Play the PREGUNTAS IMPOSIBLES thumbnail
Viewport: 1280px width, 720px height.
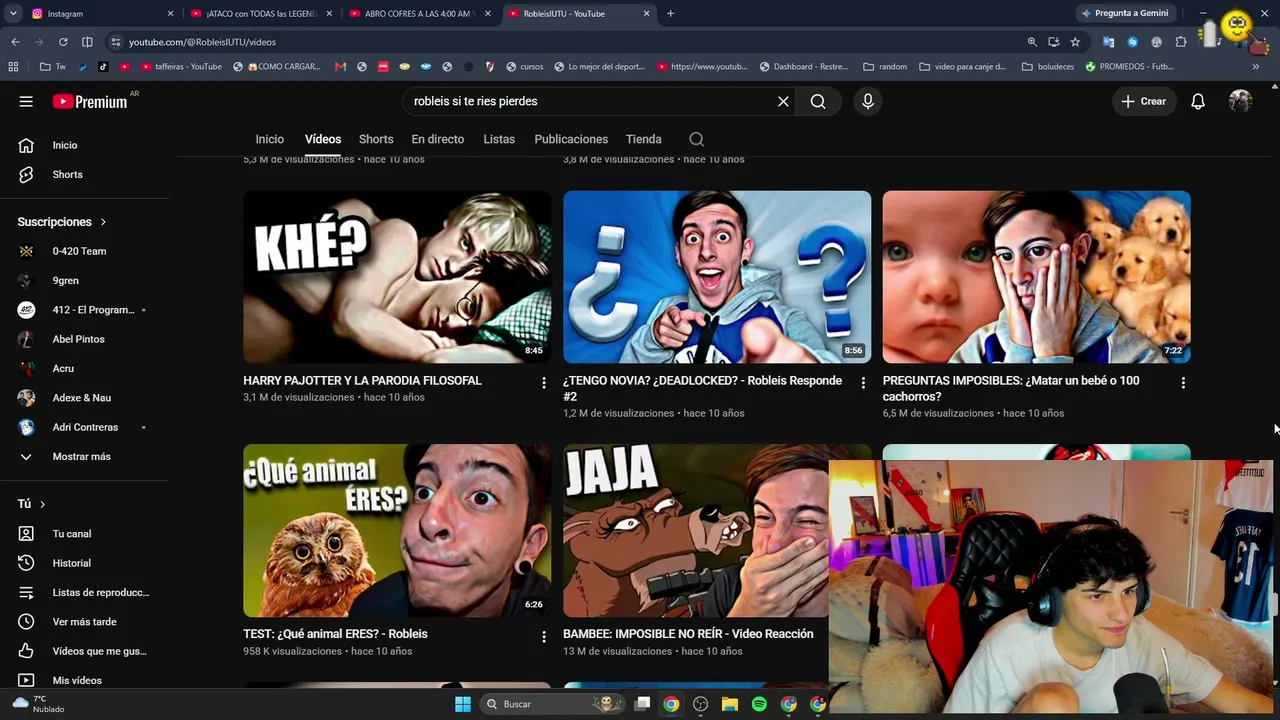(x=1036, y=277)
